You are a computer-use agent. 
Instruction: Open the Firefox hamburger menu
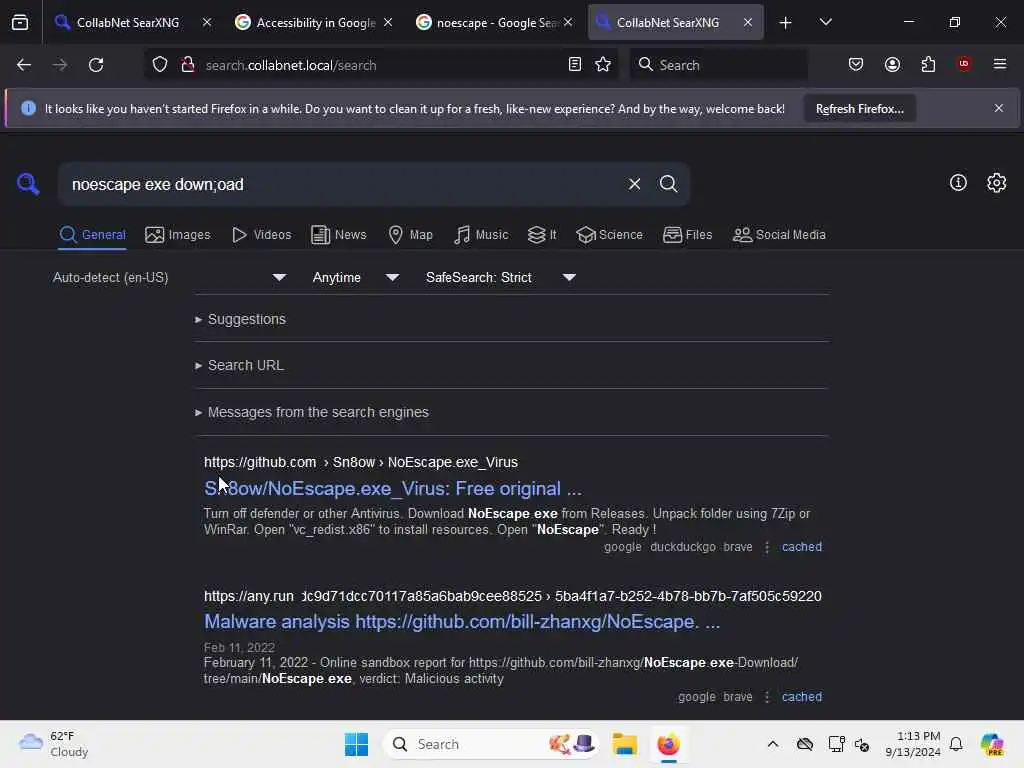pyautogui.click(x=1000, y=64)
